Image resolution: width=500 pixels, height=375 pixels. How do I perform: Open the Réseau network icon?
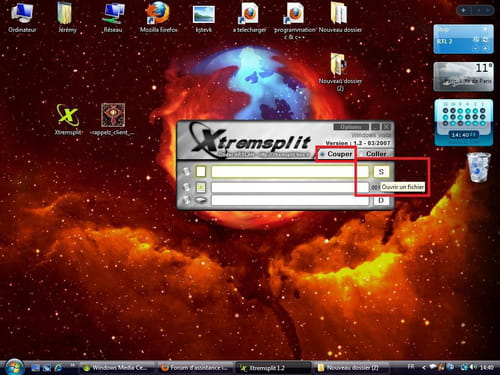point(113,17)
